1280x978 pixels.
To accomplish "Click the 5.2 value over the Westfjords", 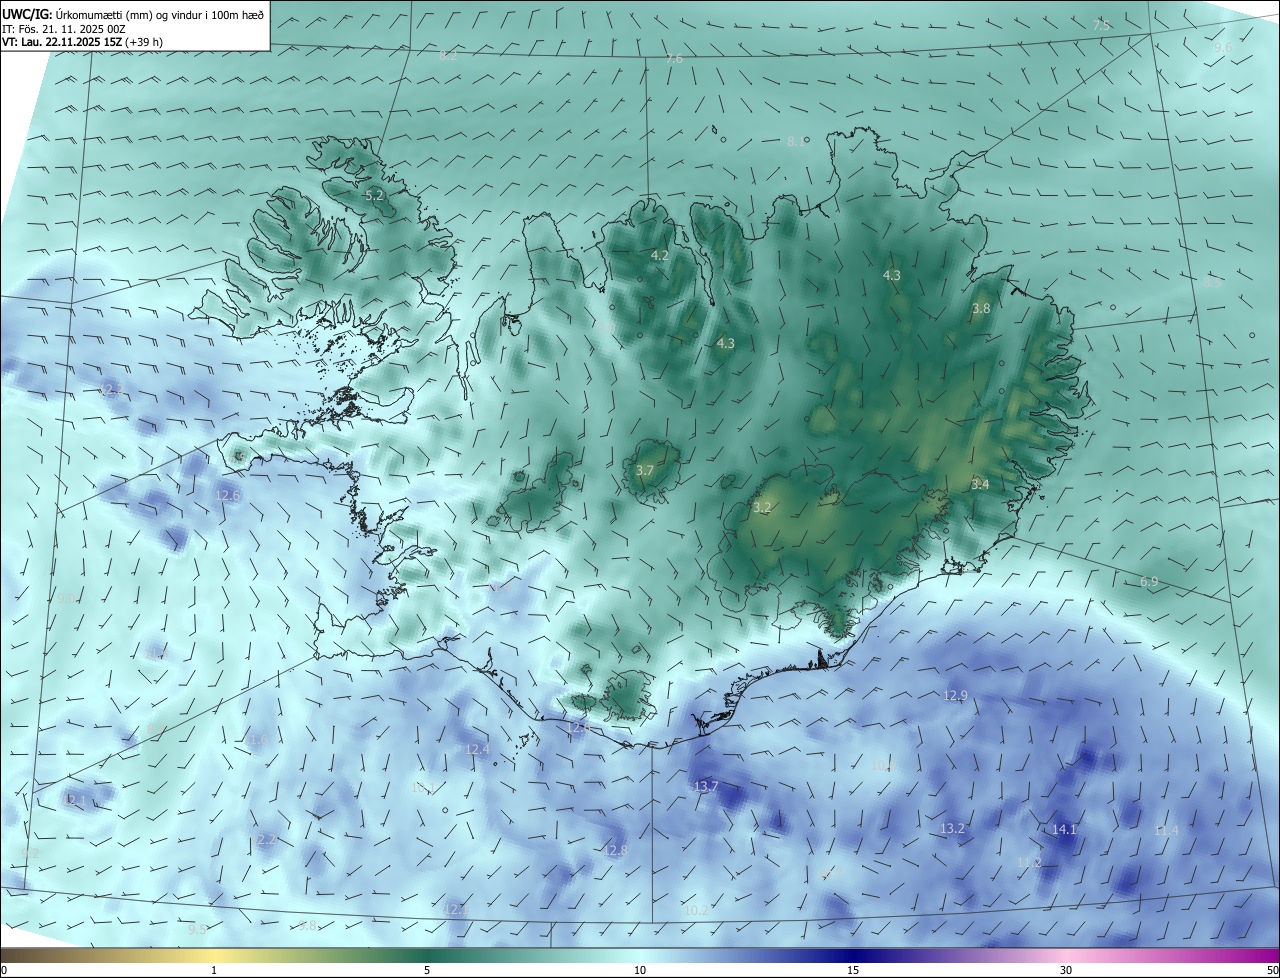I will click(374, 196).
